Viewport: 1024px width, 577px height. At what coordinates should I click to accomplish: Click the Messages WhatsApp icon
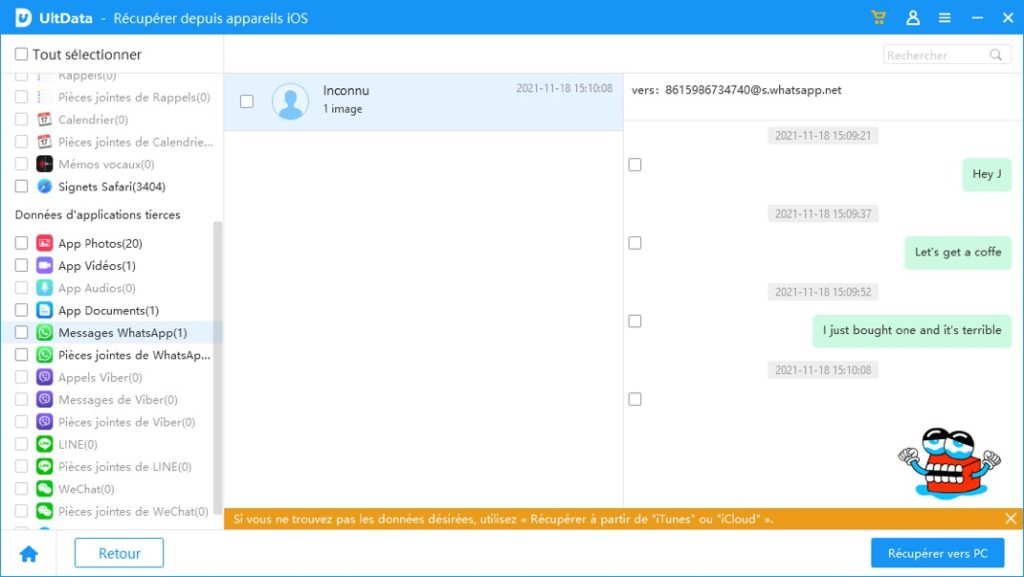pyautogui.click(x=44, y=333)
